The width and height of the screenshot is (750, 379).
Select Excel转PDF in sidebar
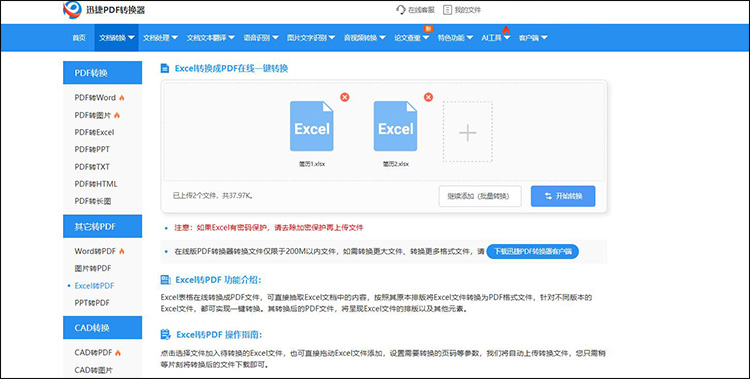tap(94, 286)
